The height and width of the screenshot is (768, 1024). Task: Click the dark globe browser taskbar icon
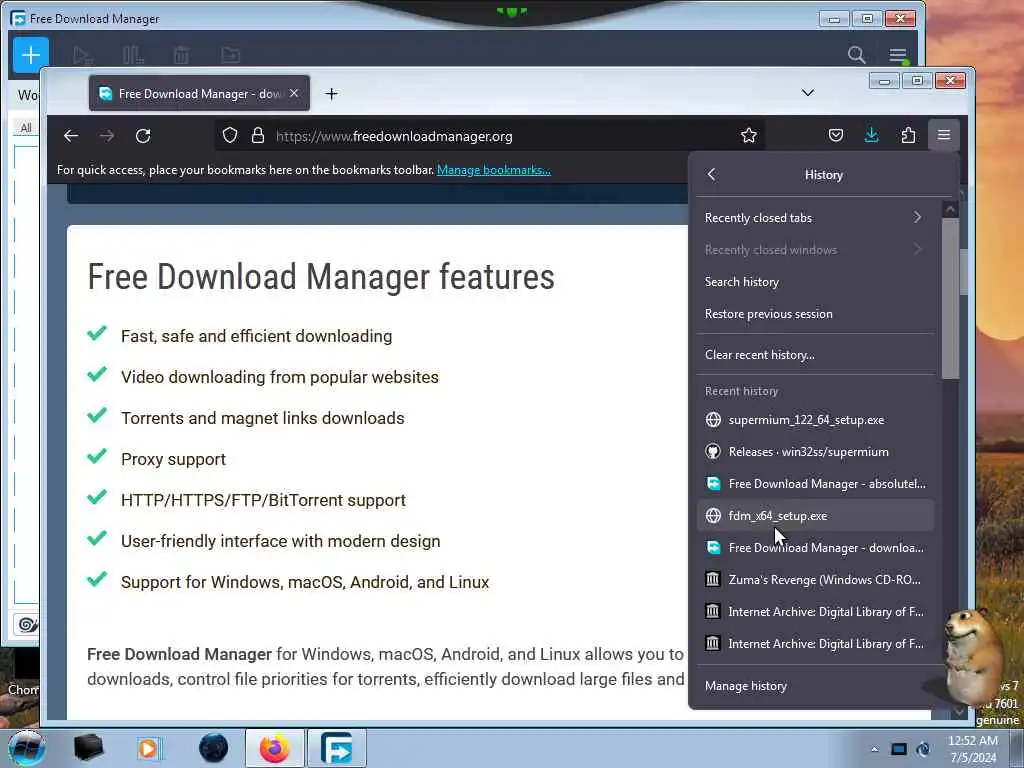[x=214, y=748]
